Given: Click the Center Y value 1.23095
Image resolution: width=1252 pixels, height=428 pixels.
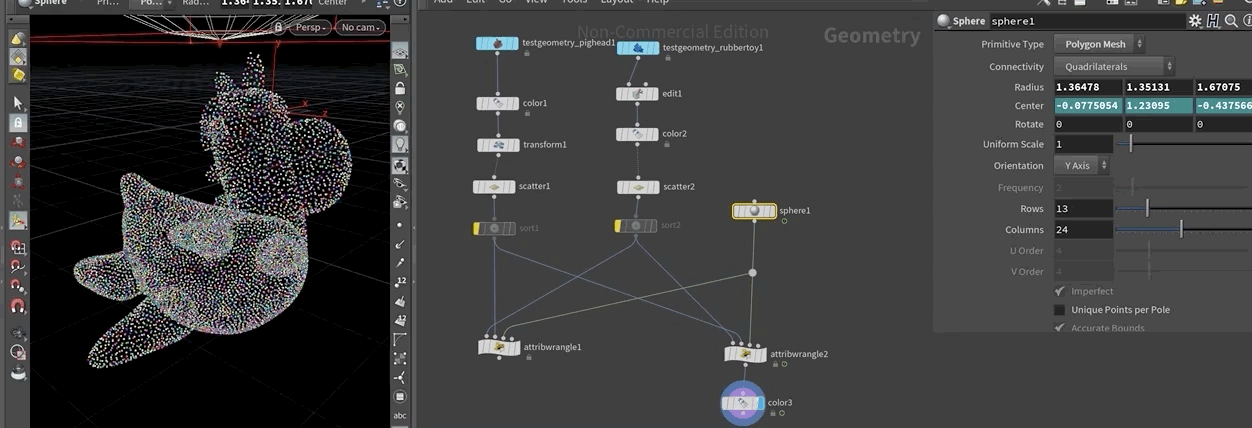Looking at the screenshot, I should pos(1158,106).
